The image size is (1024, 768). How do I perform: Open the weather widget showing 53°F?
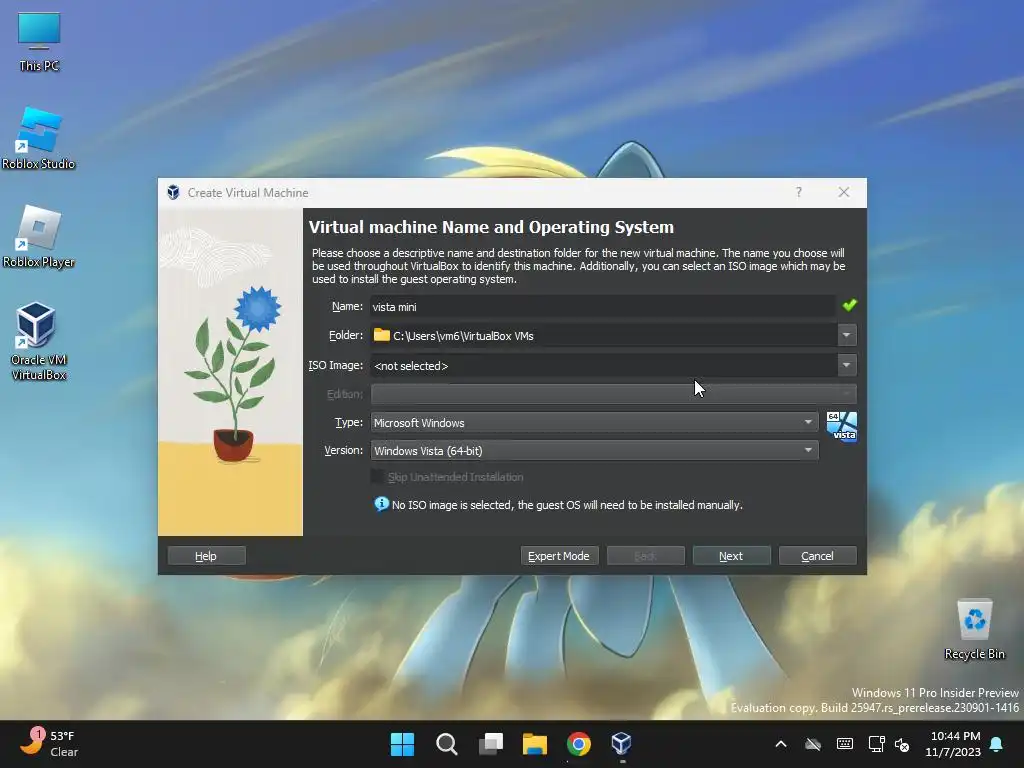pos(50,743)
